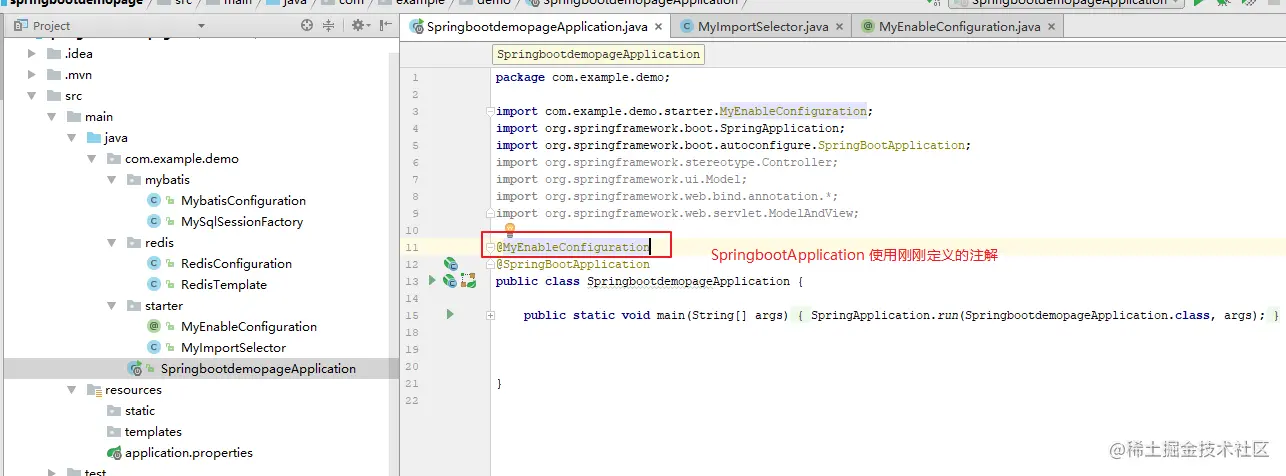Unfold the main method on line 15
Viewport: 1286px width, 476px height.
point(490,315)
